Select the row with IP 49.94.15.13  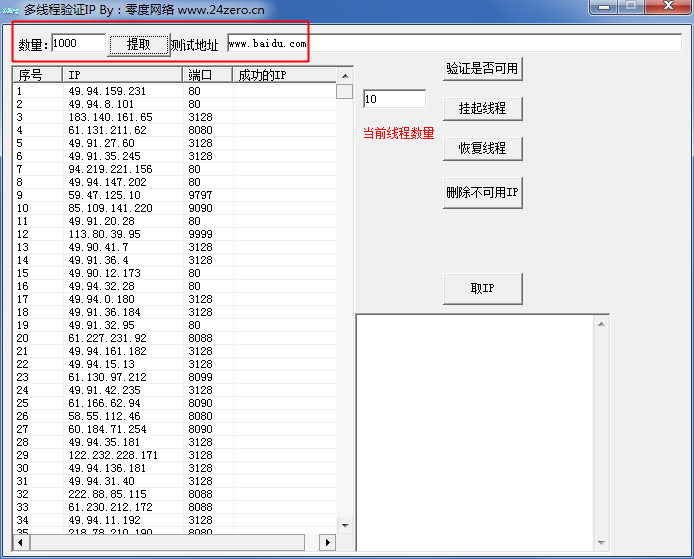point(174,364)
